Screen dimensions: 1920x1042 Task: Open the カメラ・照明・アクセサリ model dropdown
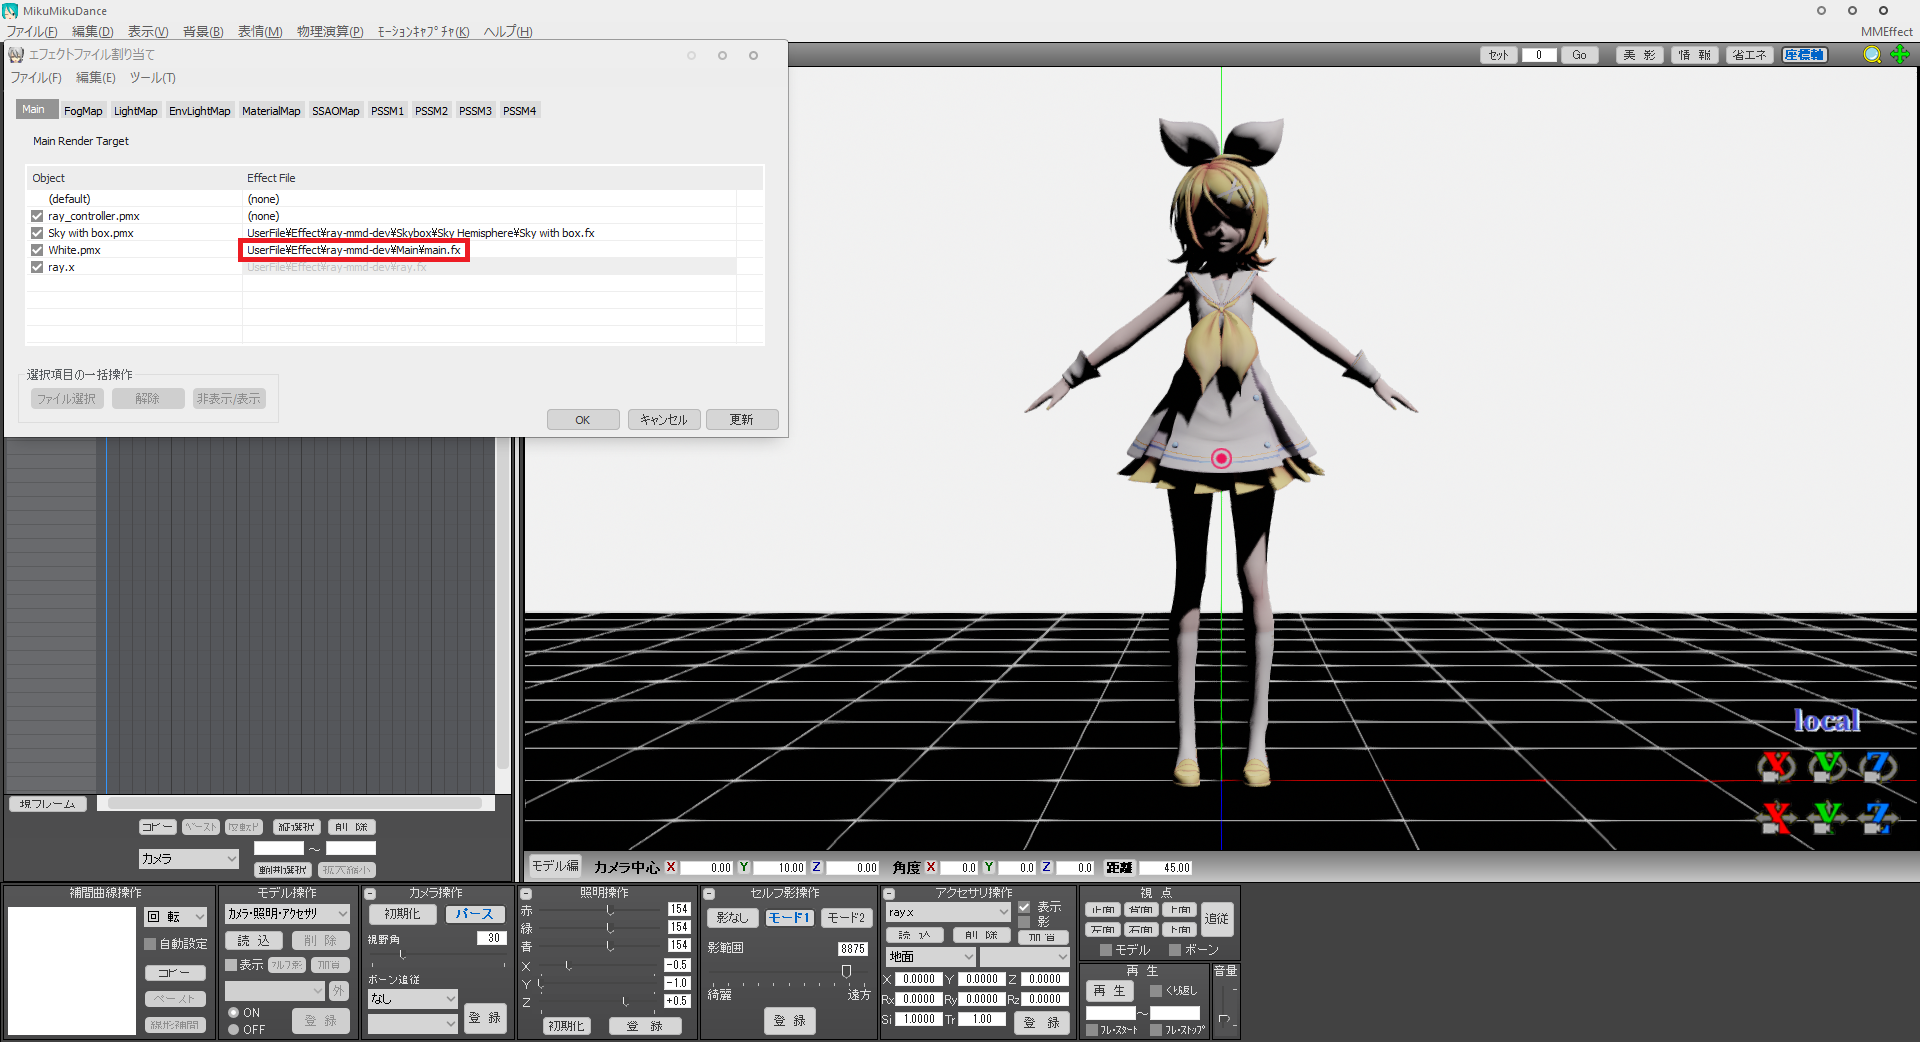tap(287, 914)
